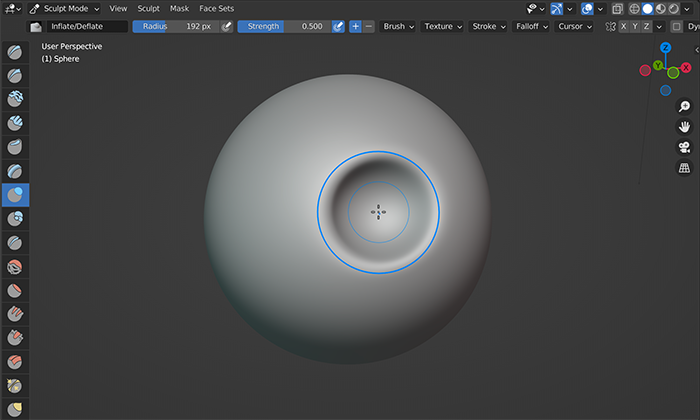Image resolution: width=700 pixels, height=420 pixels.
Task: Enable Y axis symmetry
Action: pyautogui.click(x=635, y=27)
